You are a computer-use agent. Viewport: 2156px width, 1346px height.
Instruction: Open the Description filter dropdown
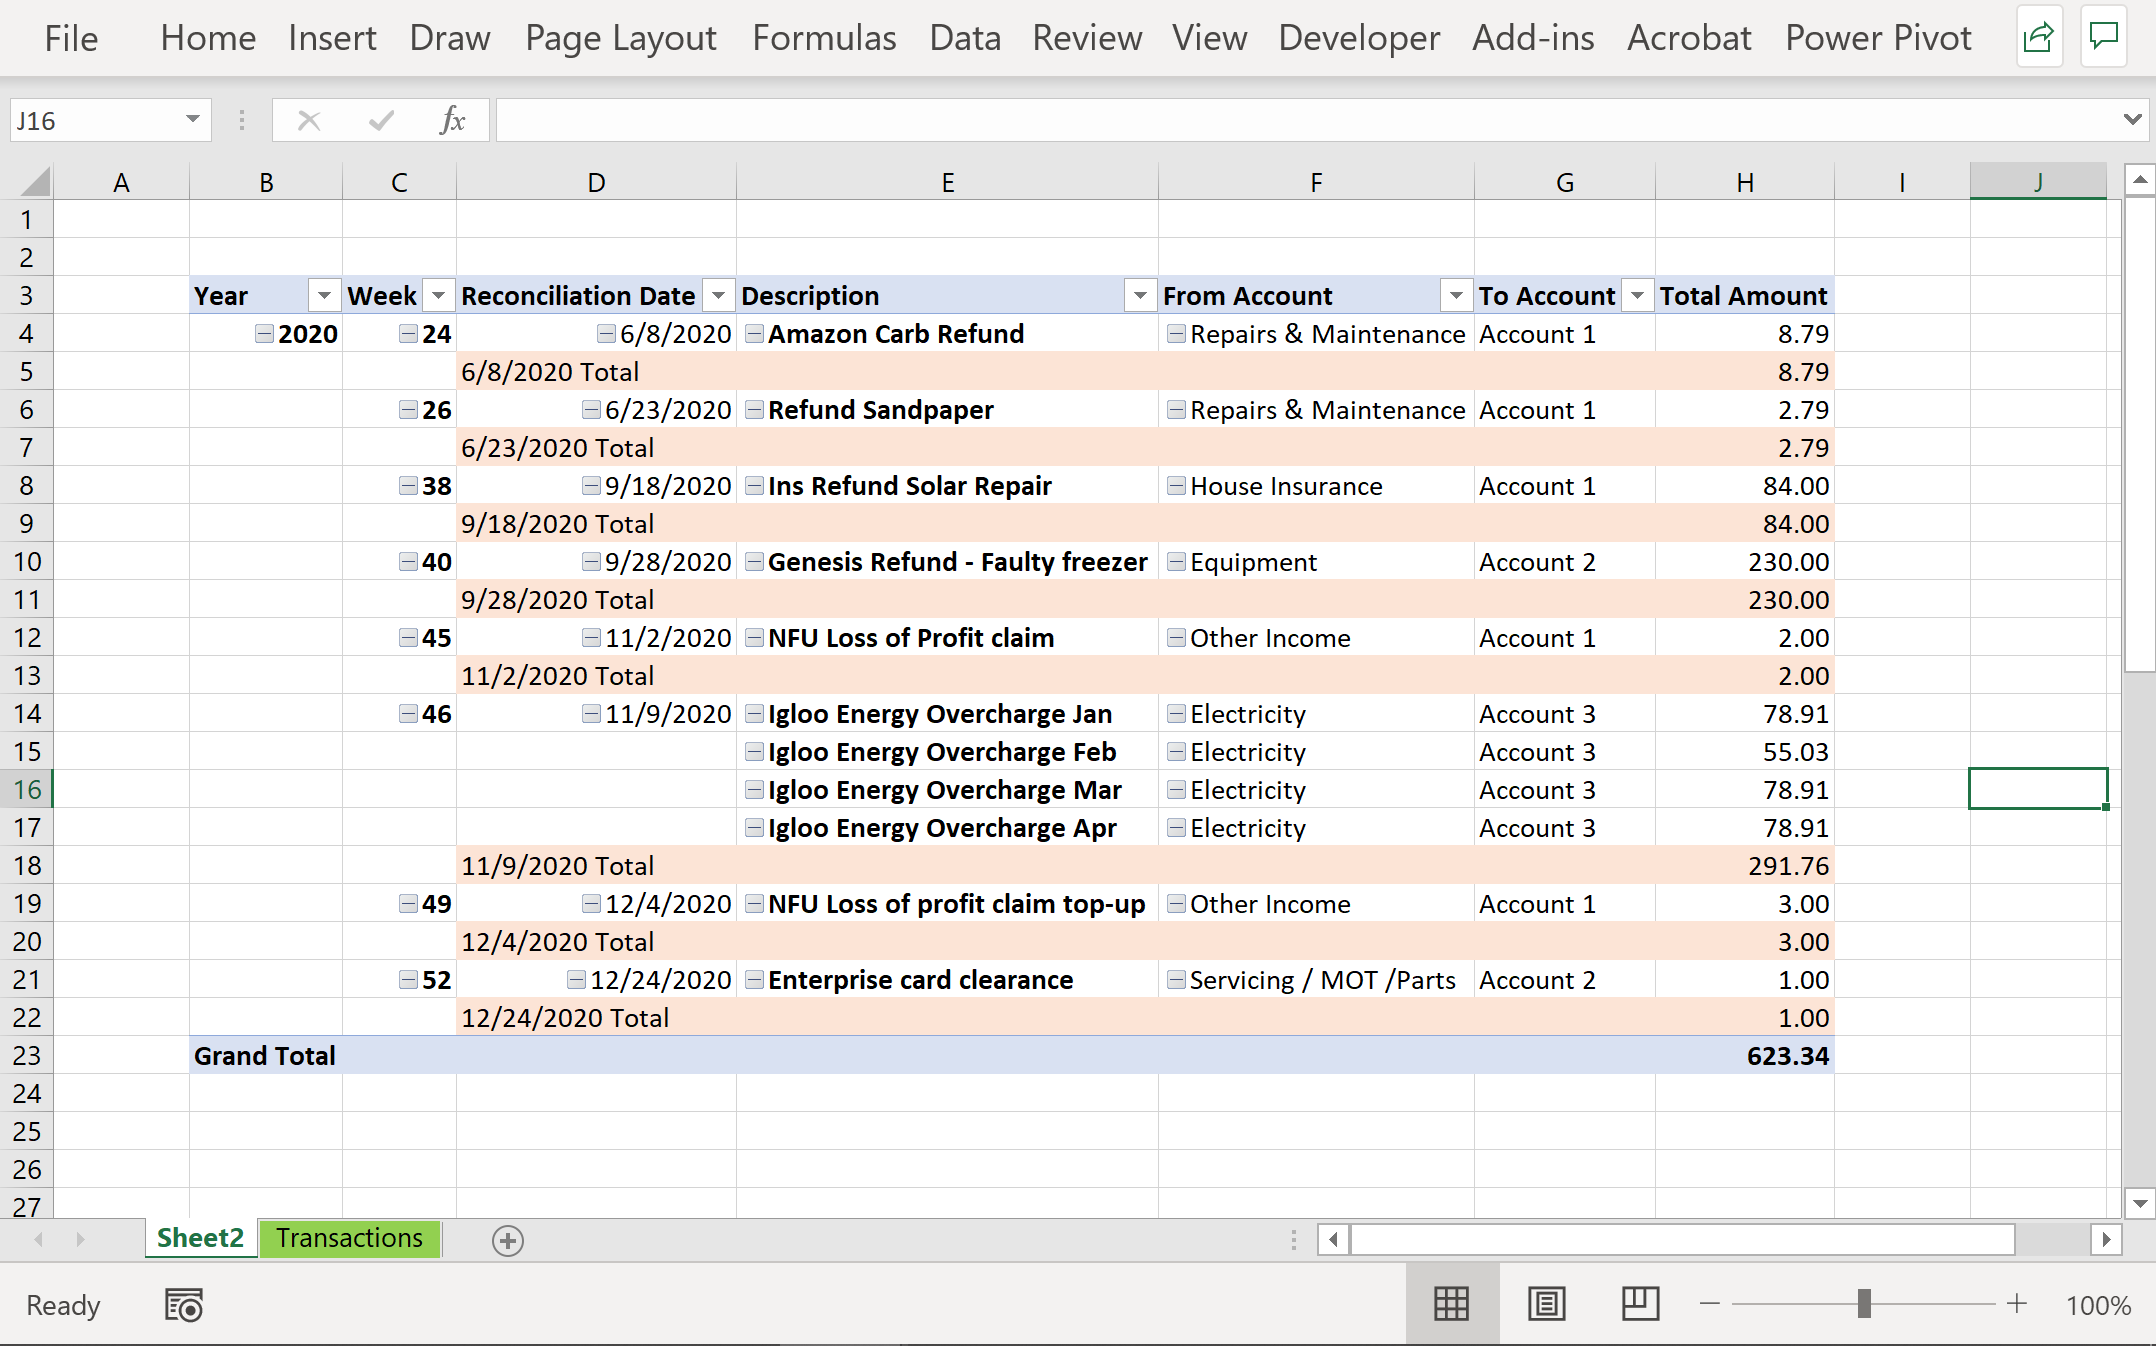[x=1140, y=296]
